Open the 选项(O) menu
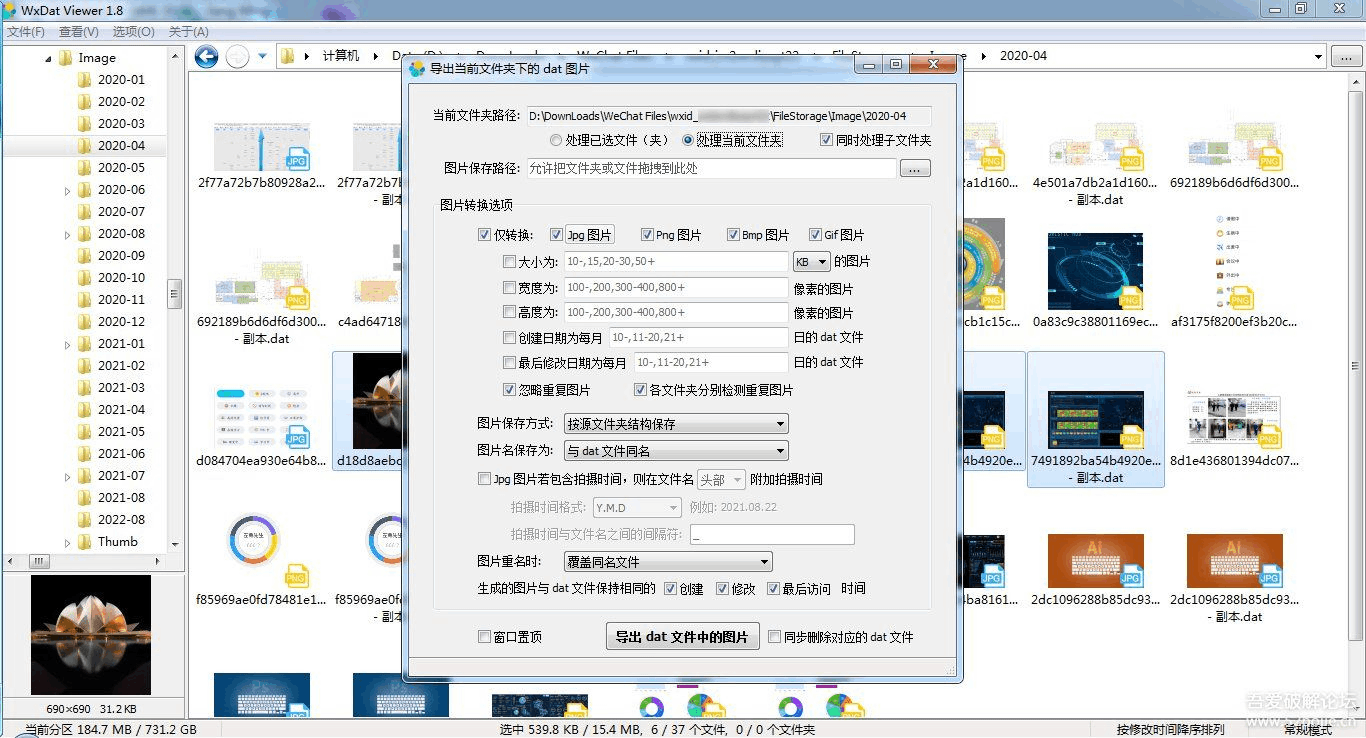This screenshot has width=1366, height=738. coord(134,31)
